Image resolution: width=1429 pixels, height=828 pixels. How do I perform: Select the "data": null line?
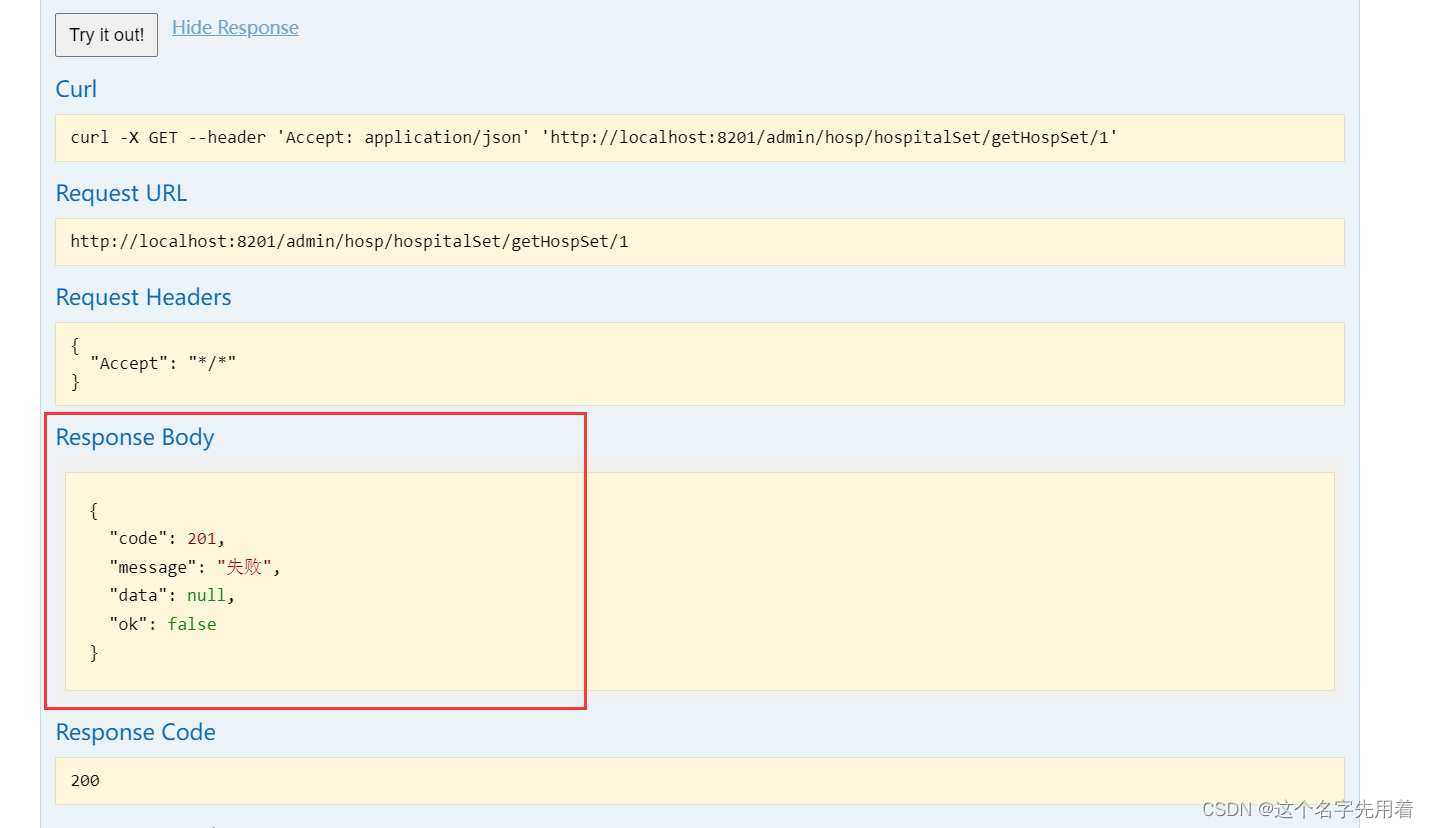(x=172, y=595)
